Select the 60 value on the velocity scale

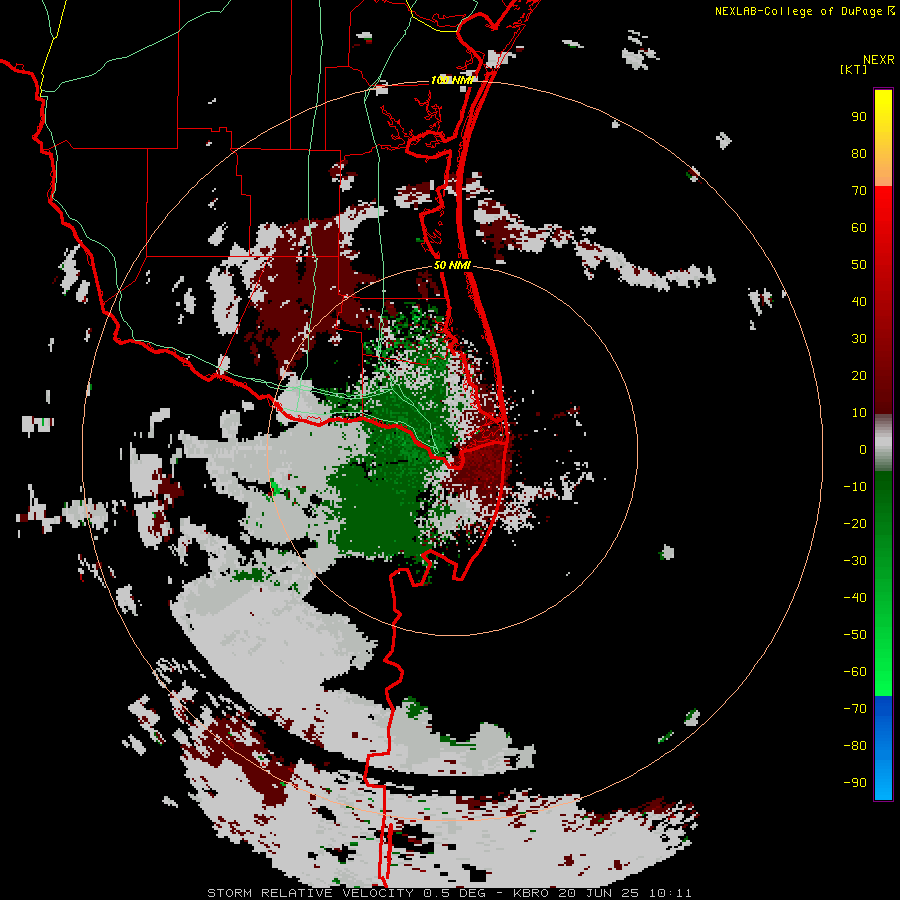click(859, 228)
